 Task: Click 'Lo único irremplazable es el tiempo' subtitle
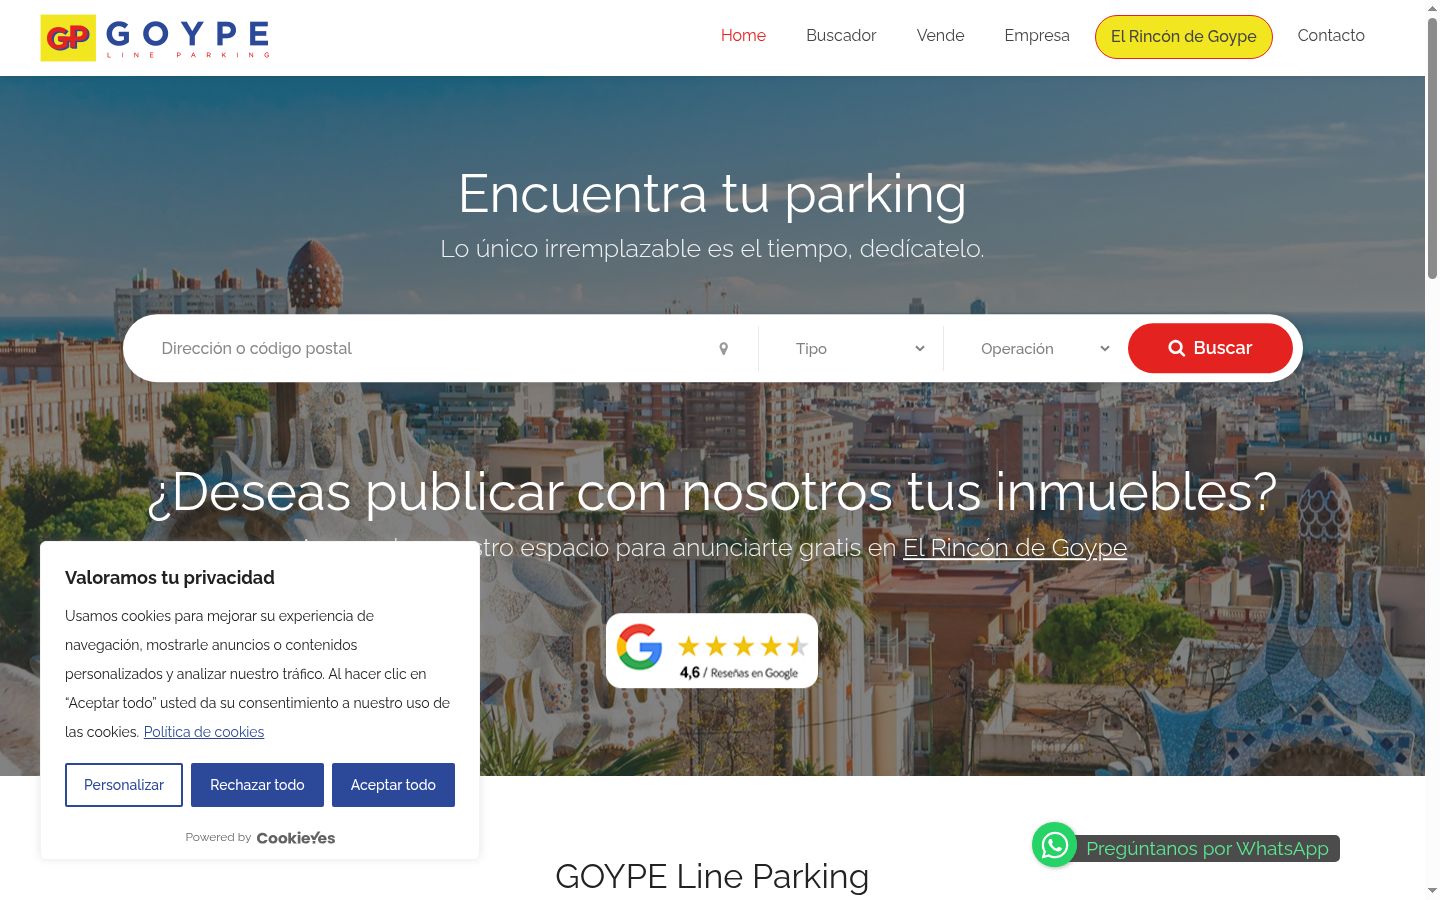click(x=712, y=249)
